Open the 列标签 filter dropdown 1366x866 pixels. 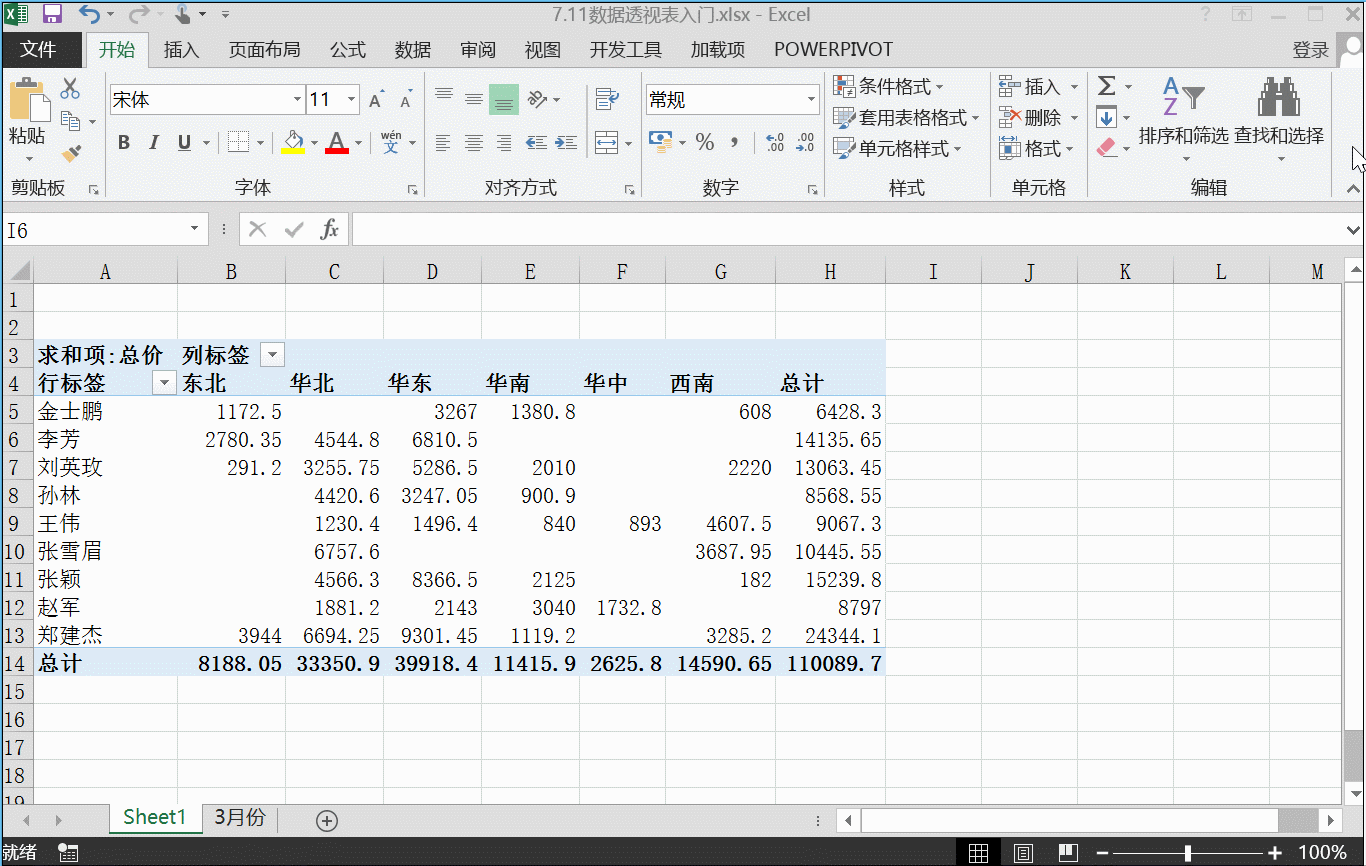(x=271, y=354)
